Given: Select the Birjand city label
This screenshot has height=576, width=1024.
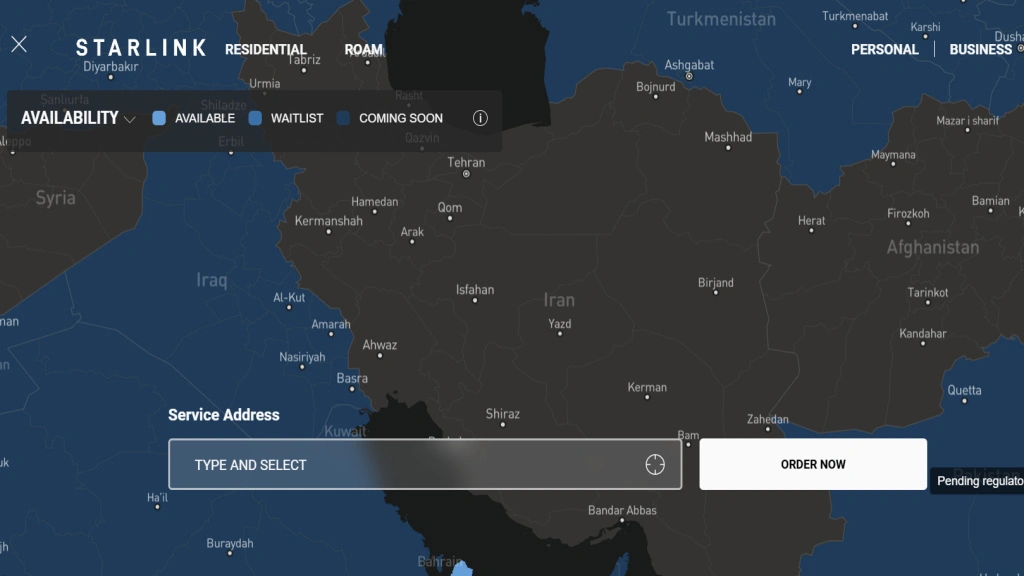Looking at the screenshot, I should click(716, 283).
